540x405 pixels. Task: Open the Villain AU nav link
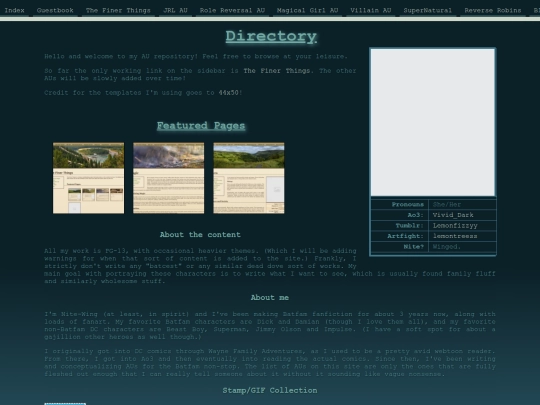371,10
